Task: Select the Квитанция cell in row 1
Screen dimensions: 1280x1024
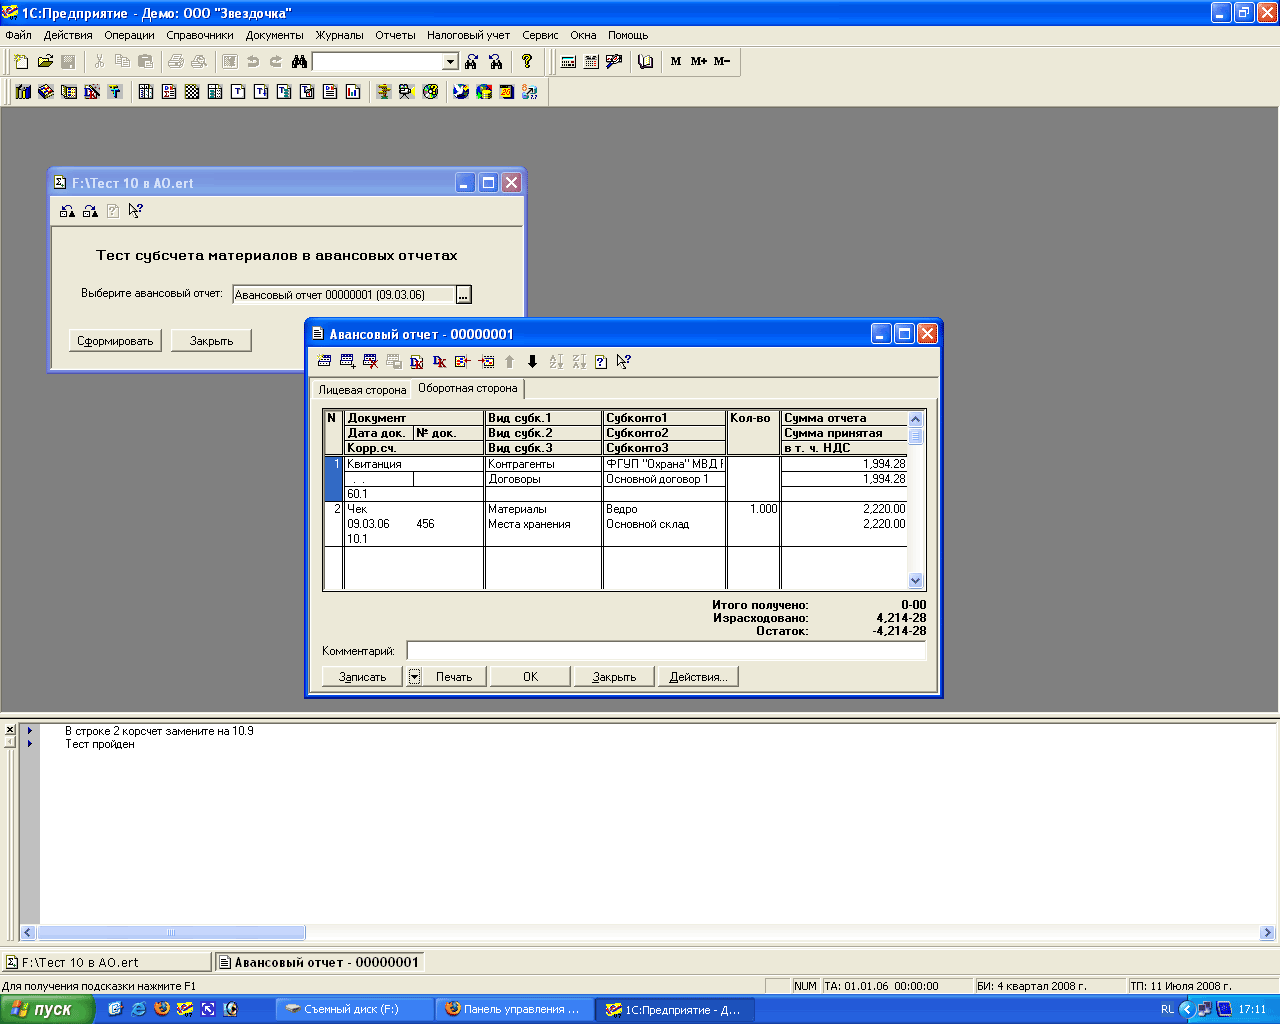Action: tap(414, 464)
